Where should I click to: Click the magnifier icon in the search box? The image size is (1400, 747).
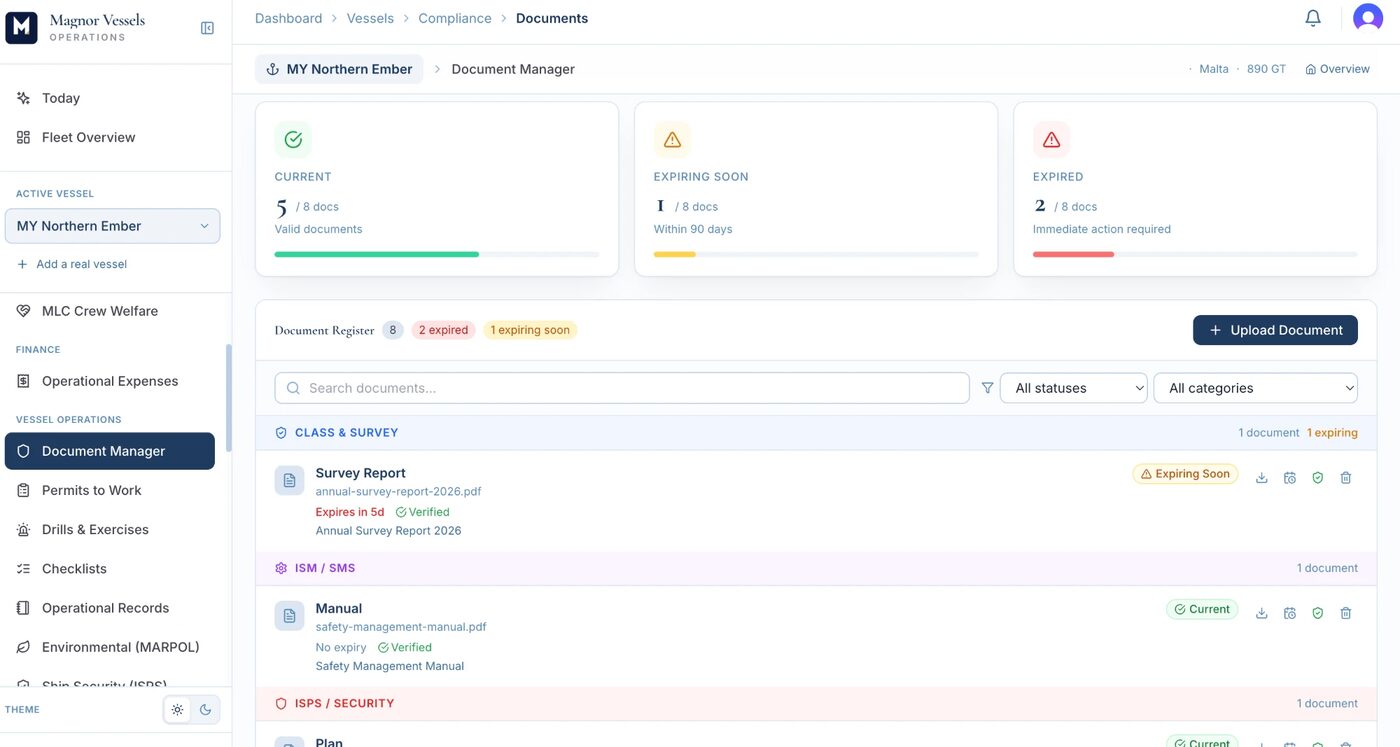[293, 388]
